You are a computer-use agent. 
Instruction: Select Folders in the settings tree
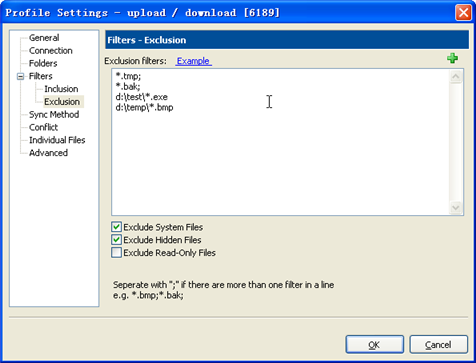43,63
